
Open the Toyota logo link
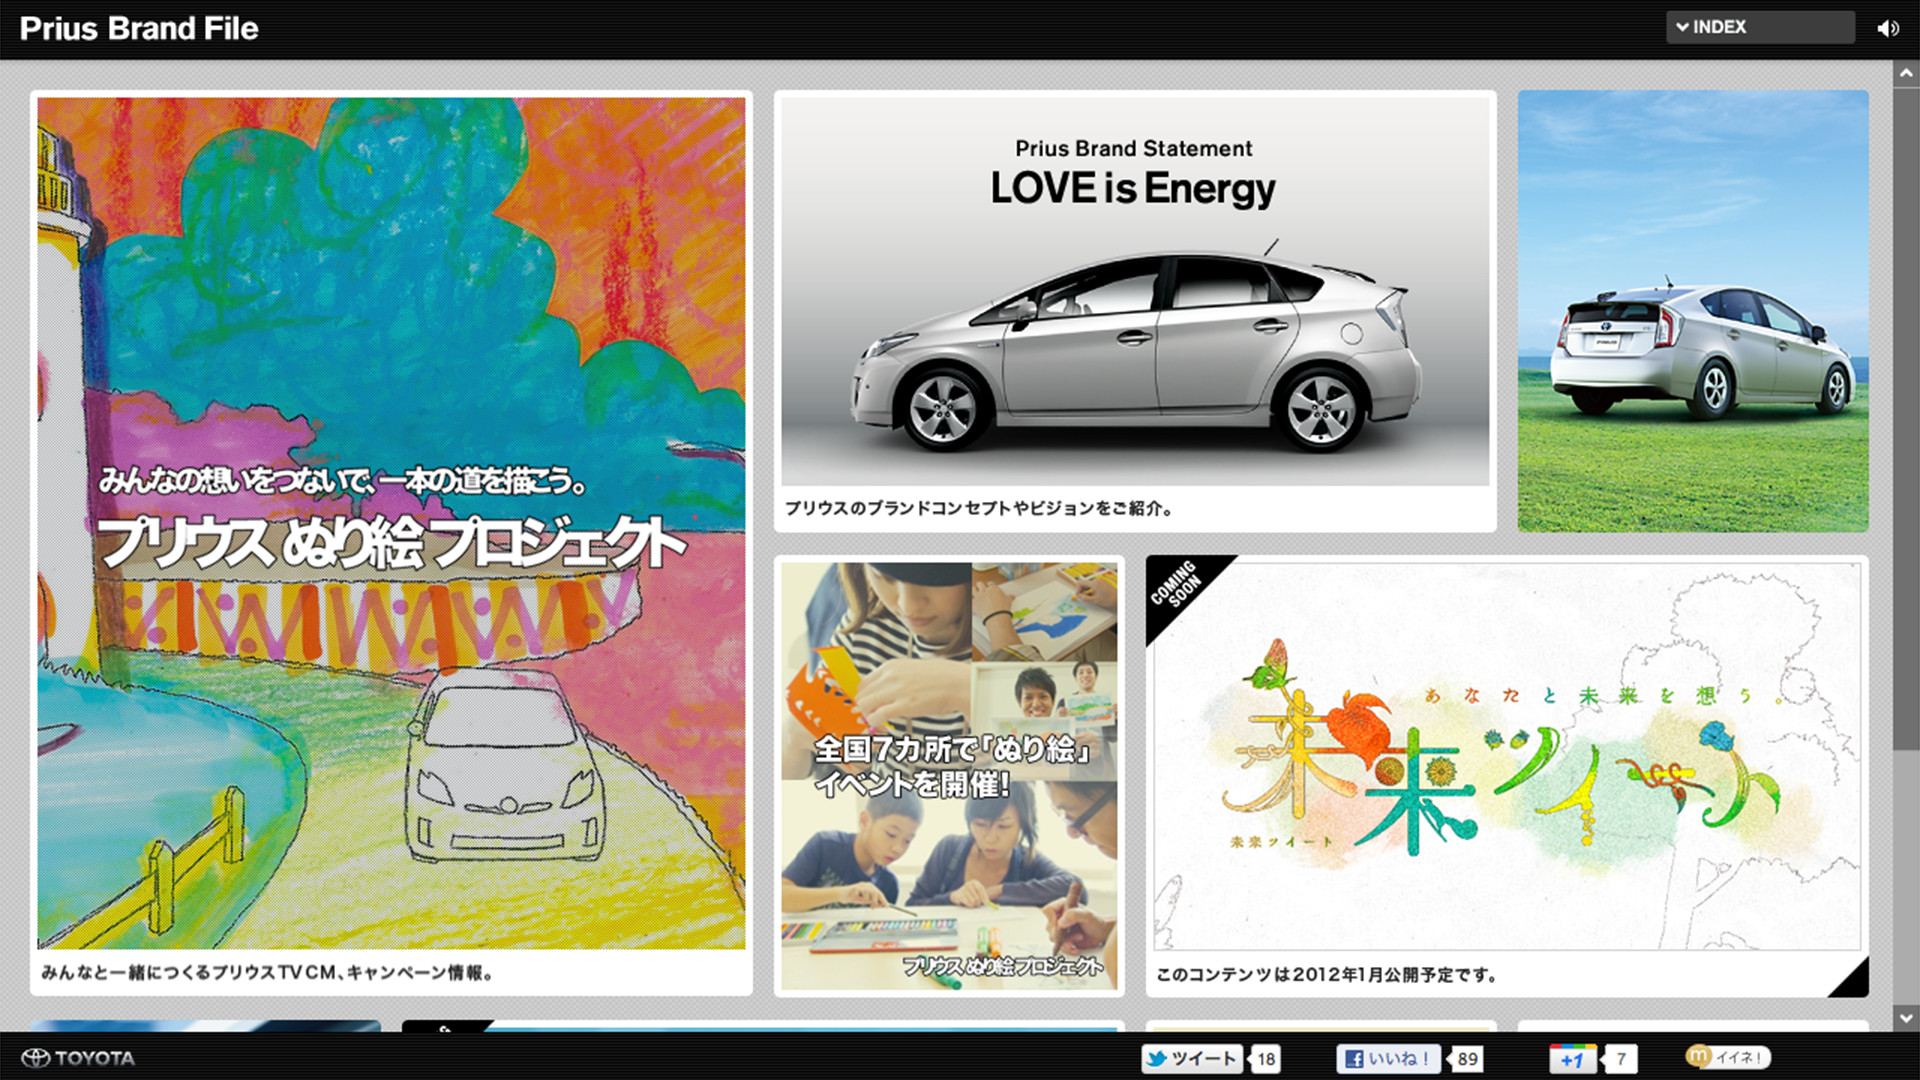coord(78,1058)
